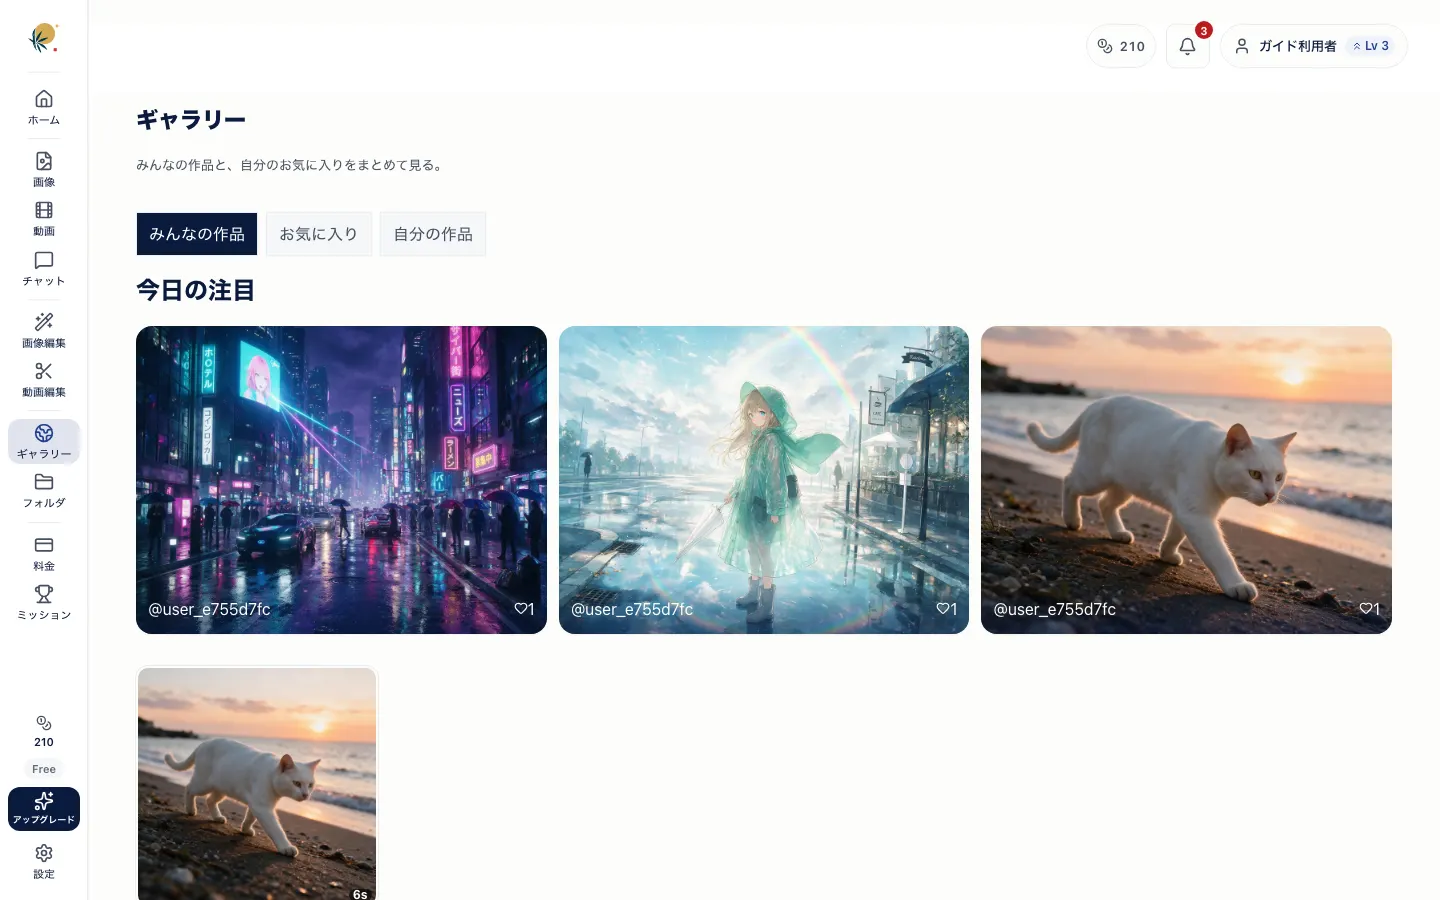Open the 6s cat video thumbnail
This screenshot has width=1440, height=900.
click(257, 784)
